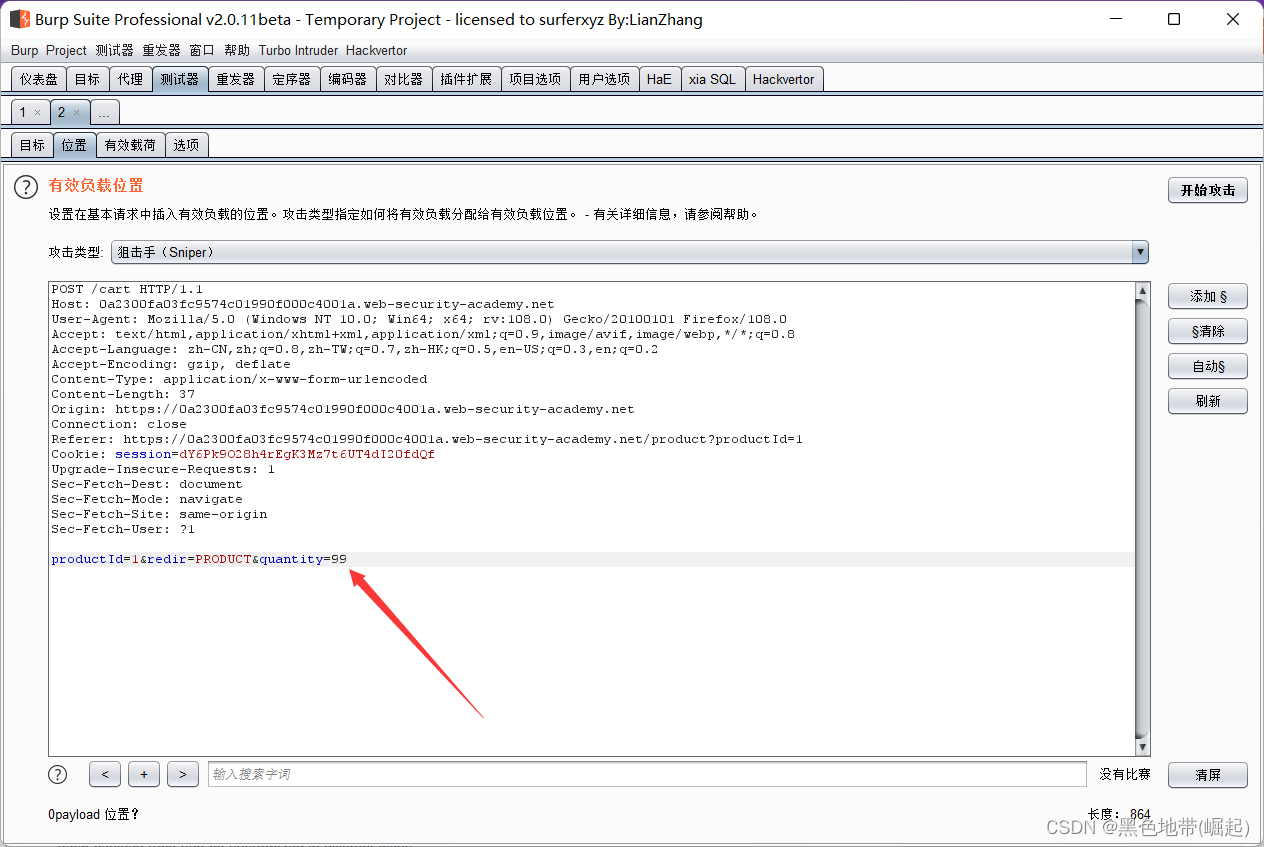Open a new attack tab with ...

tap(104, 113)
